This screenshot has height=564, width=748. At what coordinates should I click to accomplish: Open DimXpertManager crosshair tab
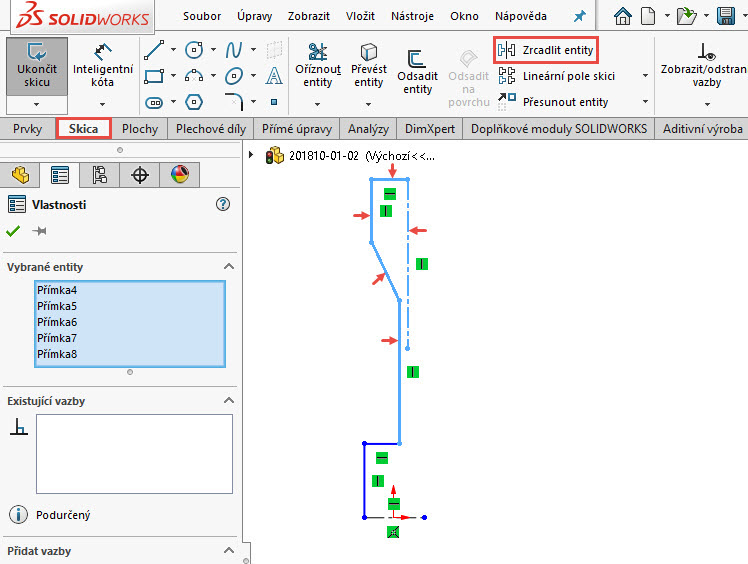[140, 175]
